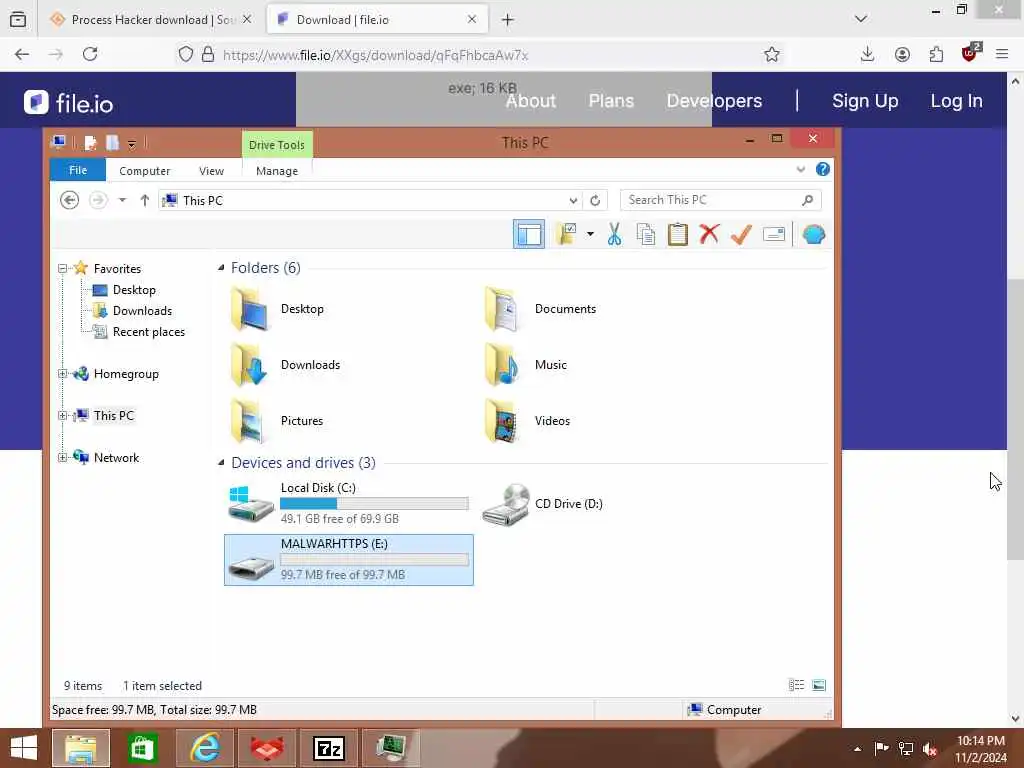Open the Developers link on file.io
The image size is (1024, 768).
[x=714, y=101]
